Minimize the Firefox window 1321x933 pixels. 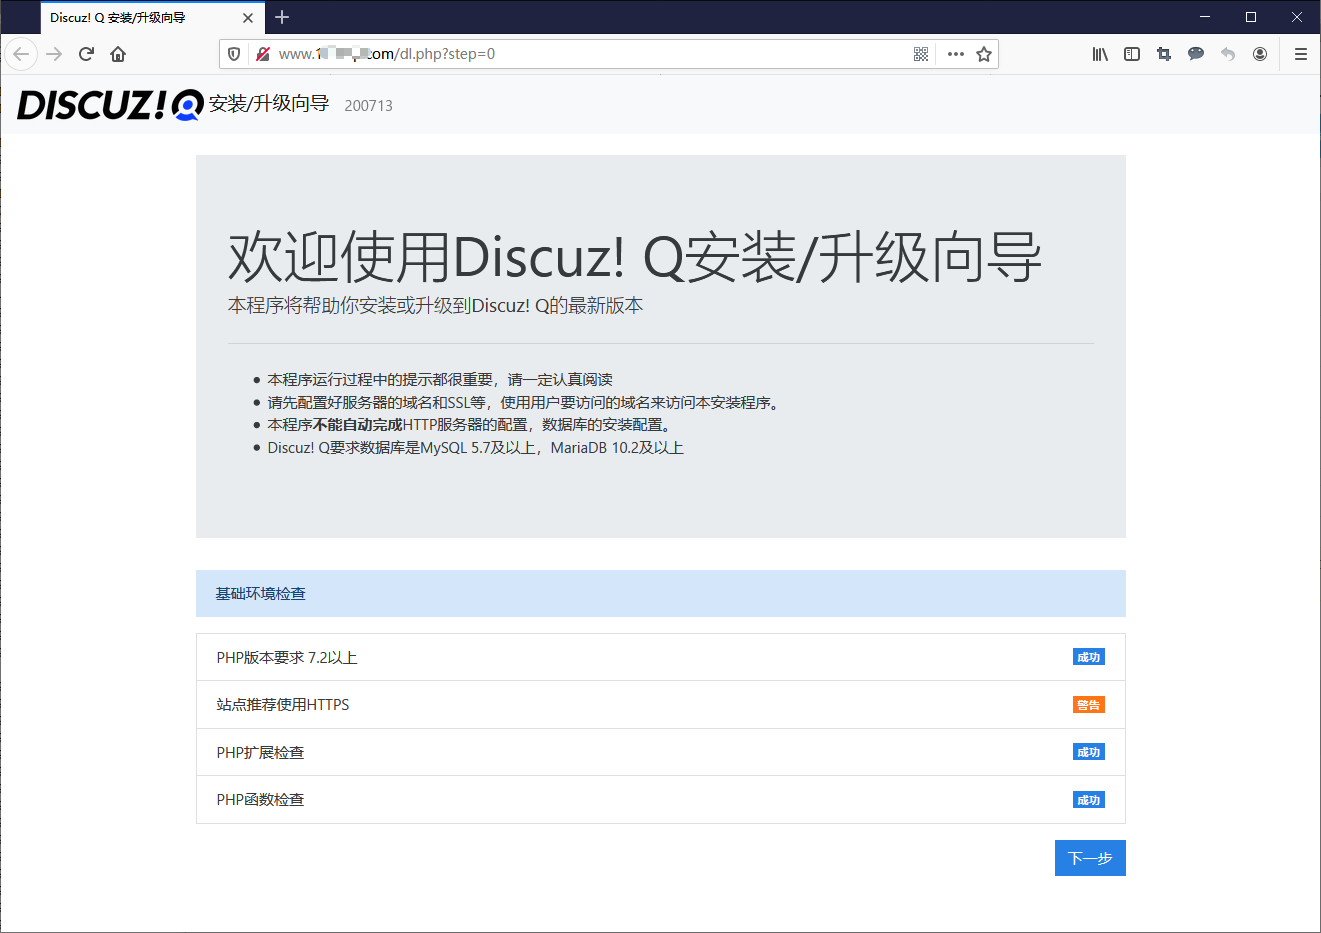[1205, 17]
